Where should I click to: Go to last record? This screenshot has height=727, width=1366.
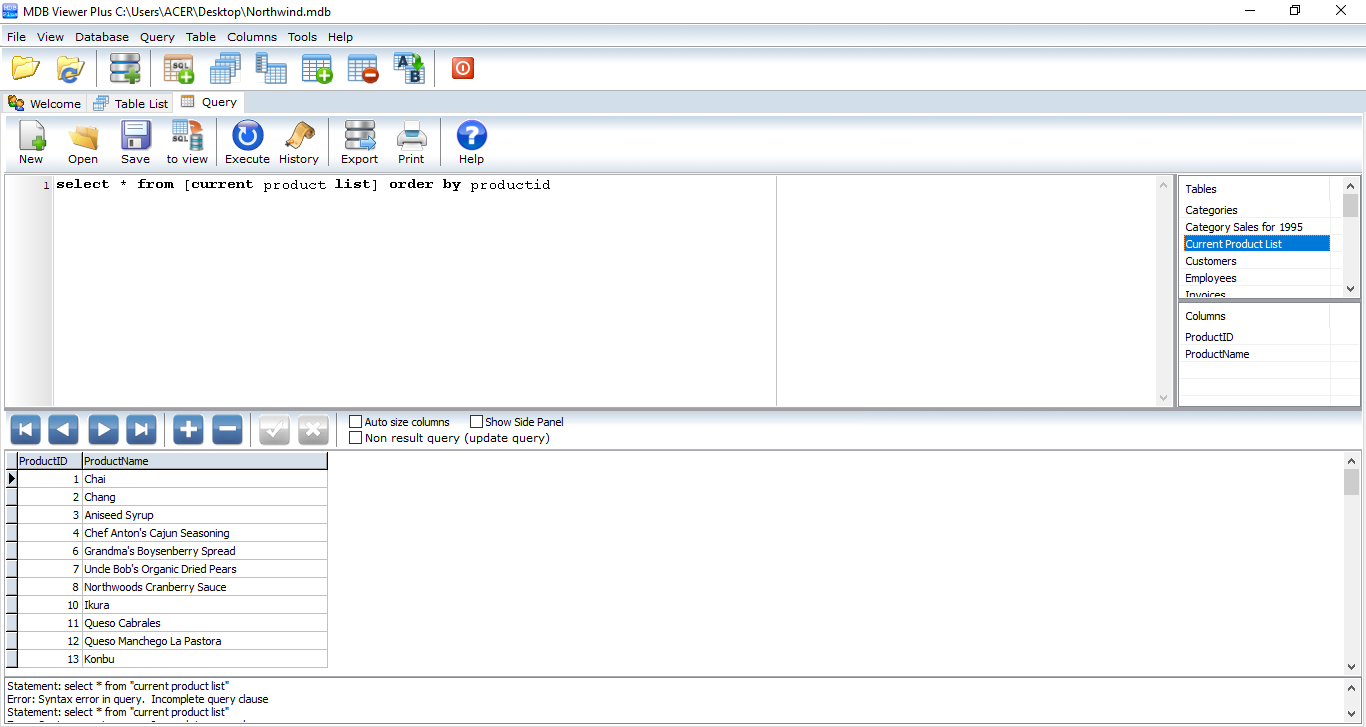click(142, 430)
